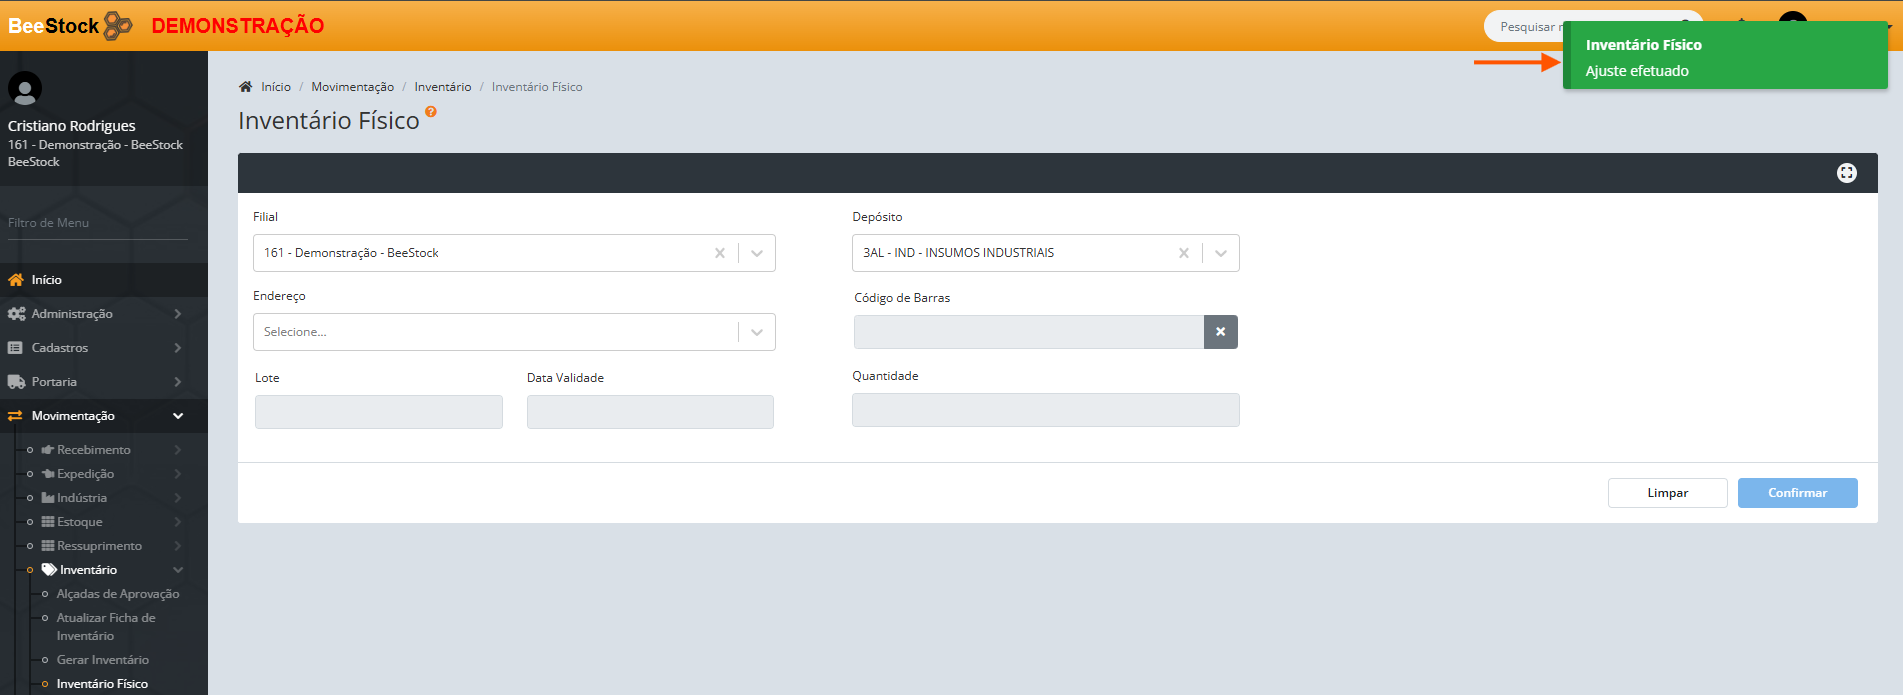The width and height of the screenshot is (1903, 695).
Task: Clear the Código de Barras field with X button
Action: (x=1220, y=332)
